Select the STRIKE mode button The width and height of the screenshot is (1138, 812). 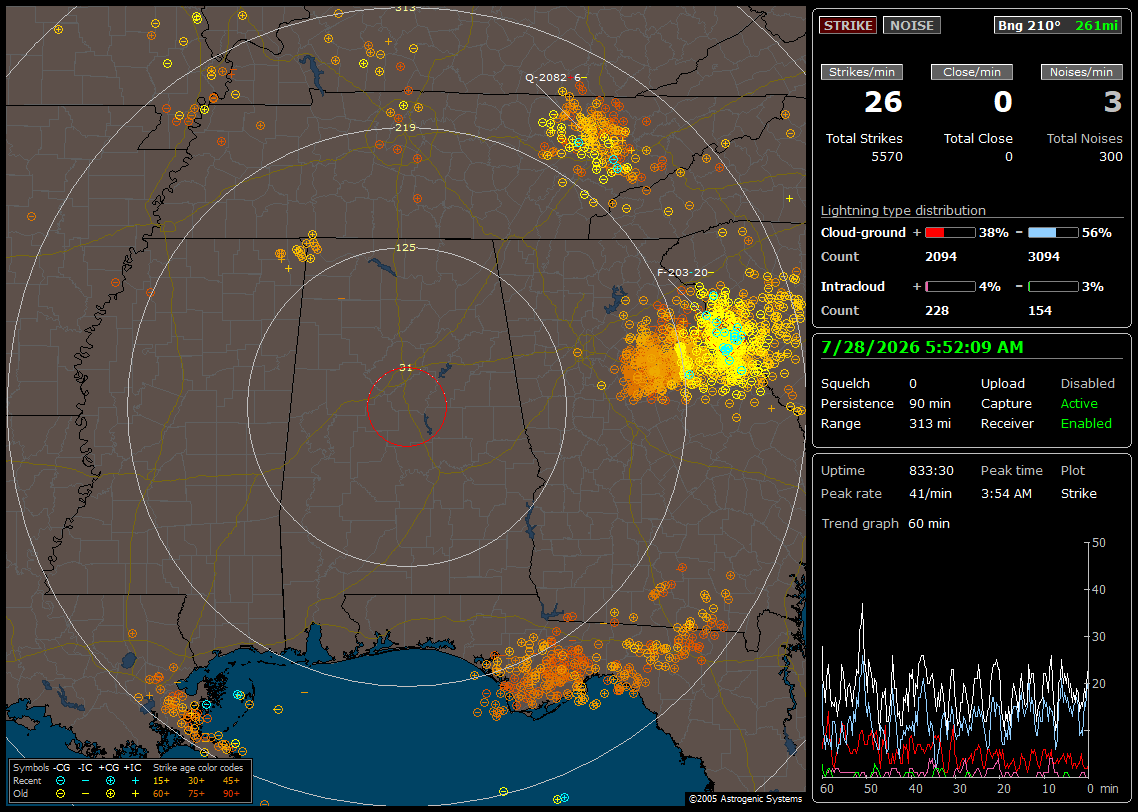tap(848, 25)
